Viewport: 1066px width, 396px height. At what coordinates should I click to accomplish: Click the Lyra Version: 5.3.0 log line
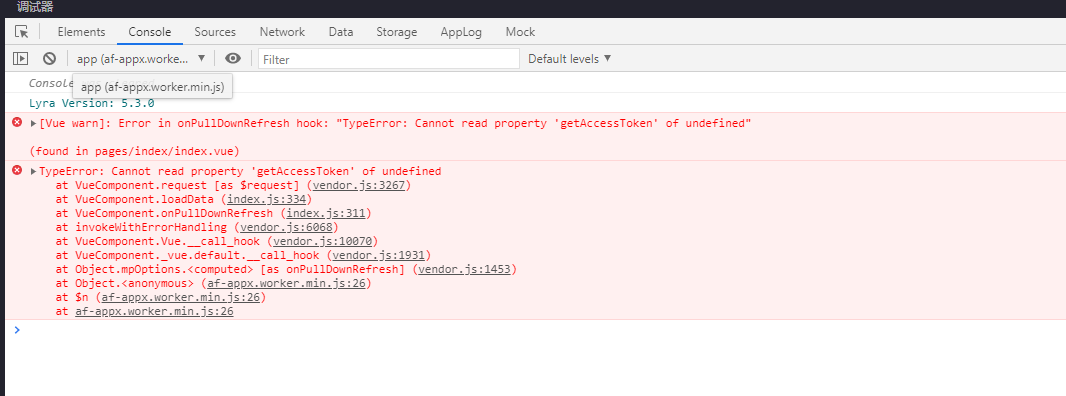92,103
